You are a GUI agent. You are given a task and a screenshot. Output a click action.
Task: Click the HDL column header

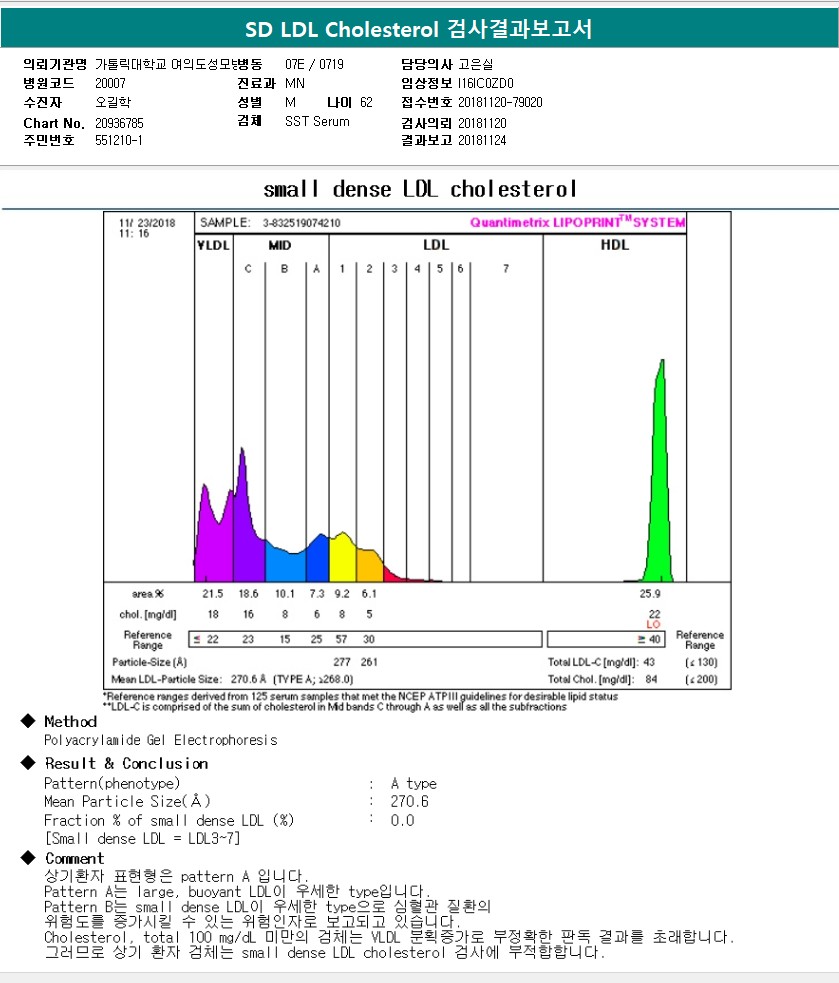[x=615, y=245]
